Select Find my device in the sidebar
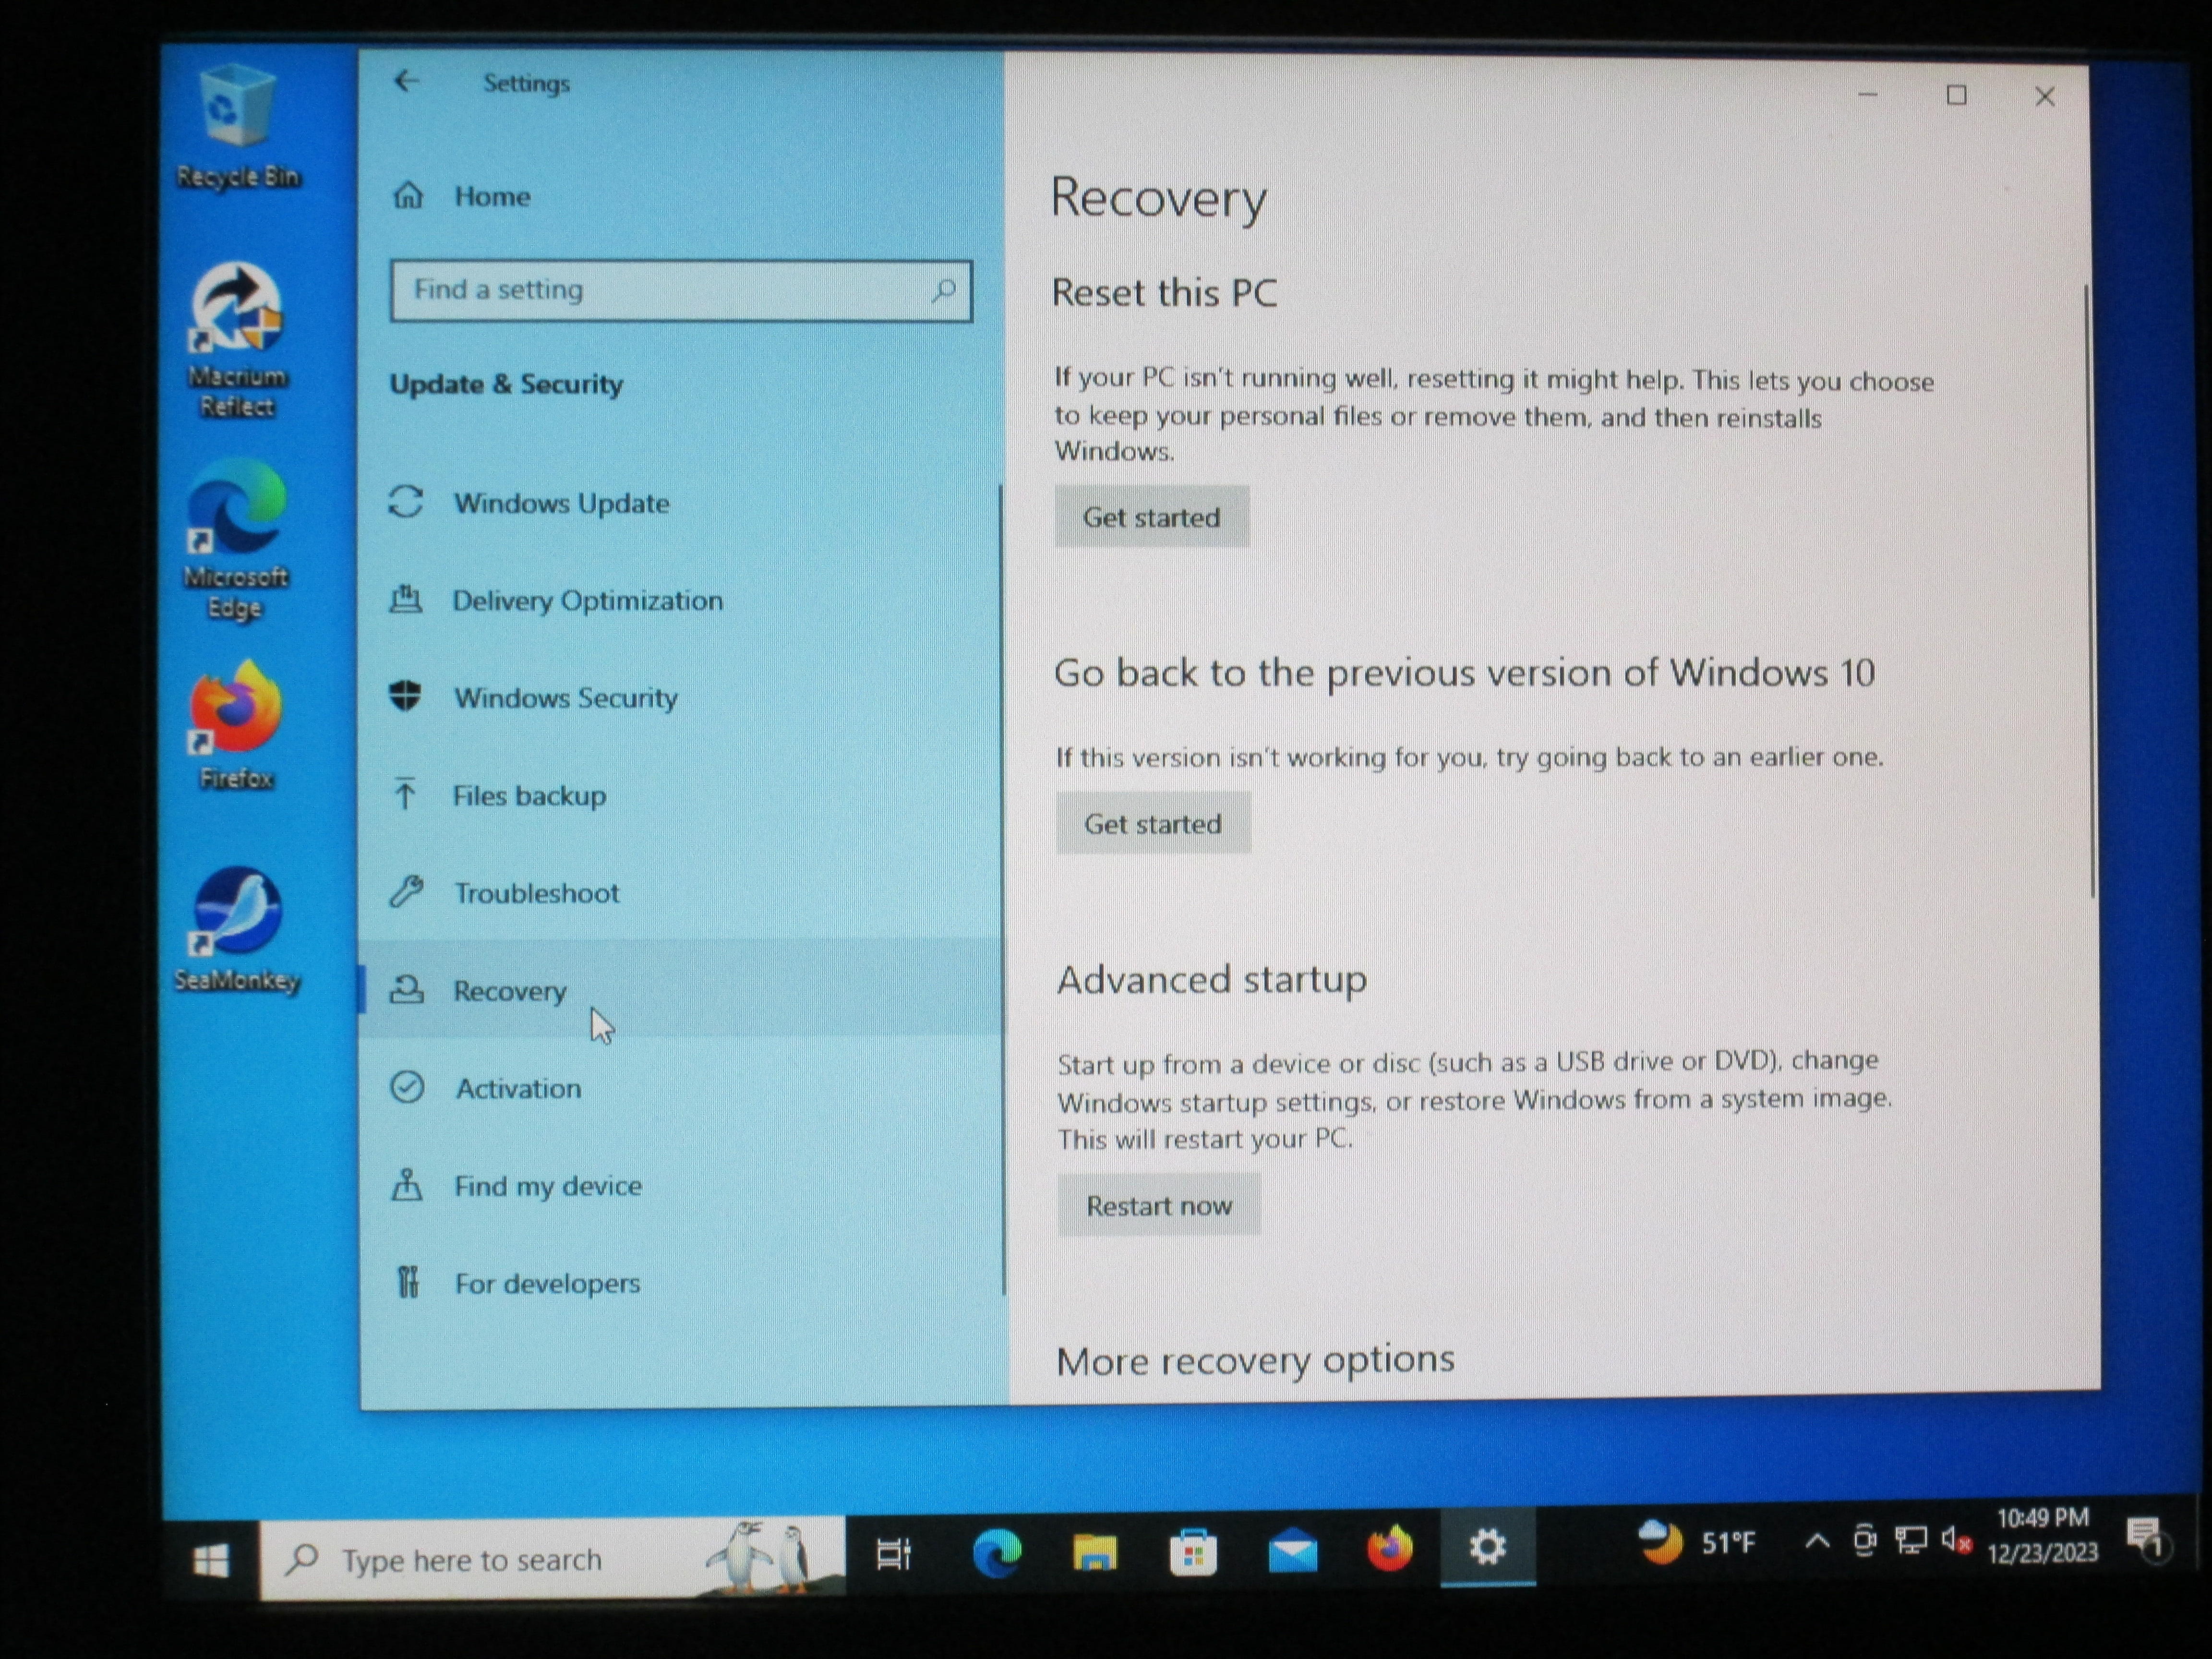Viewport: 2212px width, 1659px height. pyautogui.click(x=680, y=1185)
